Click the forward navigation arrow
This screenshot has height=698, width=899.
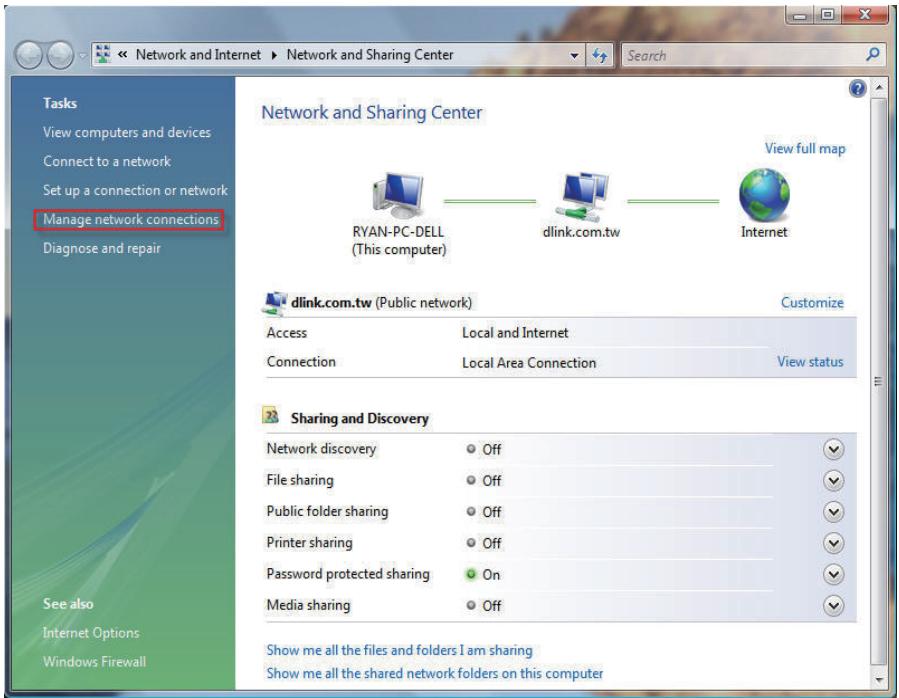(60, 56)
